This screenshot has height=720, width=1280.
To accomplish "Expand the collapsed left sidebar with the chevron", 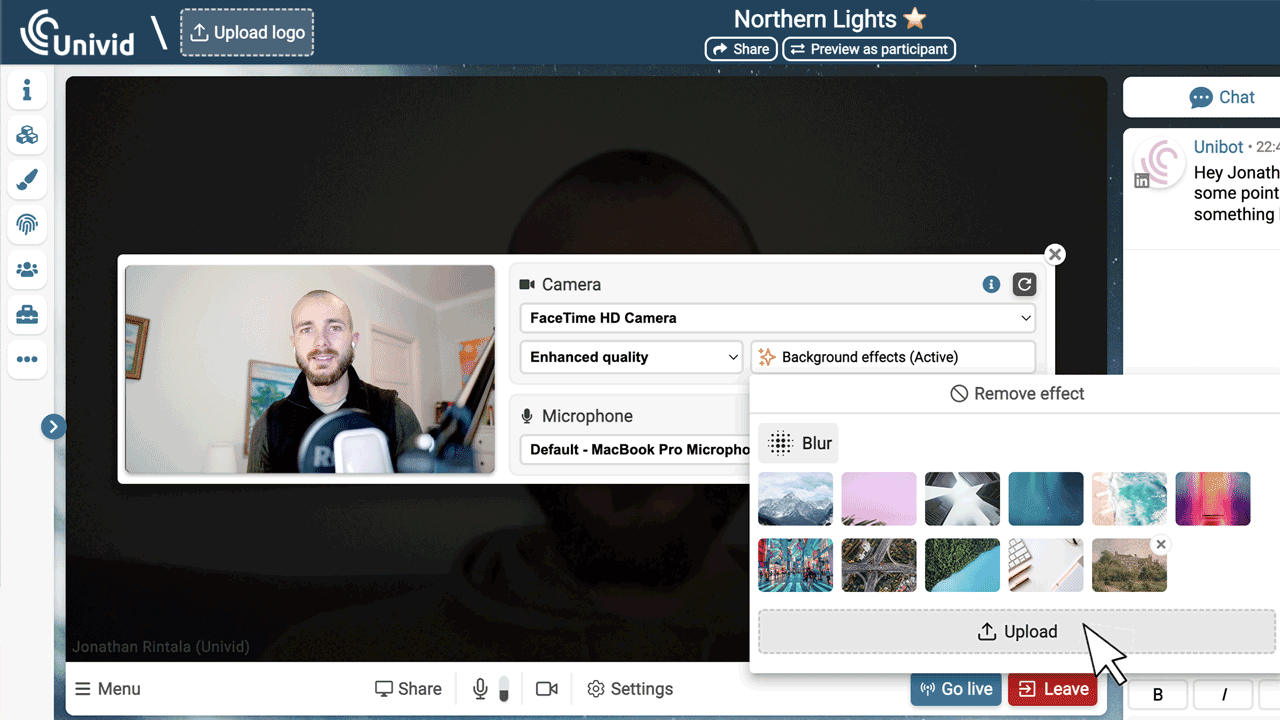I will click(x=54, y=426).
